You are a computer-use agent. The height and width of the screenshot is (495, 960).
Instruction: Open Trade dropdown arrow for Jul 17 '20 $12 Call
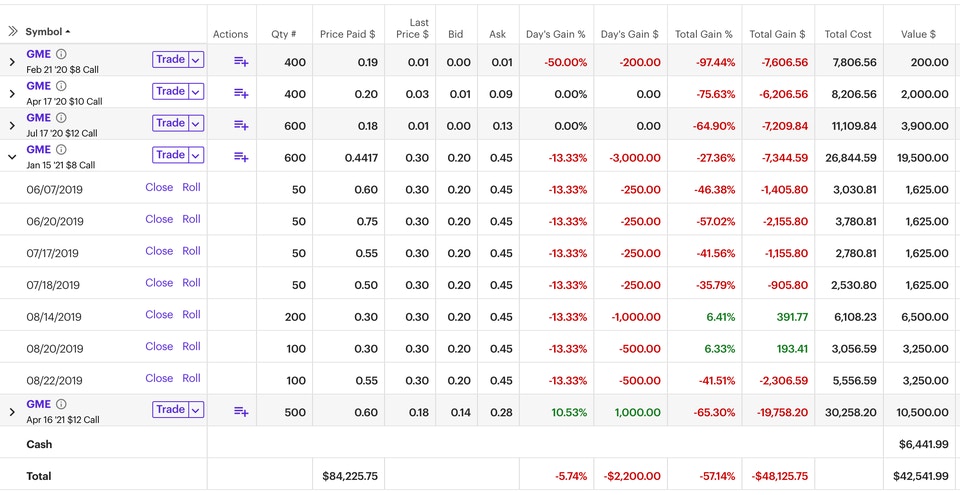coord(196,124)
